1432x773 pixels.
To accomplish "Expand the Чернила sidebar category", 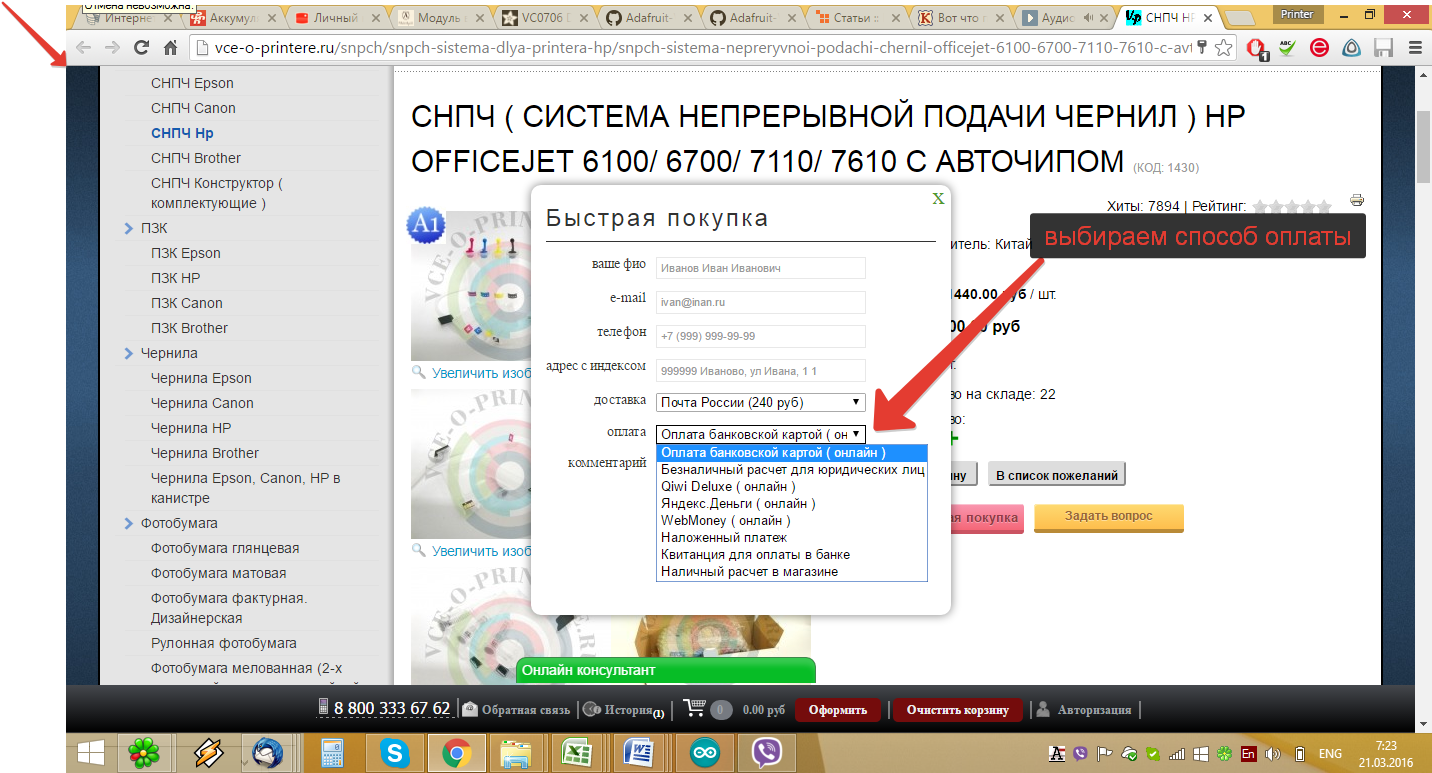I will (129, 353).
